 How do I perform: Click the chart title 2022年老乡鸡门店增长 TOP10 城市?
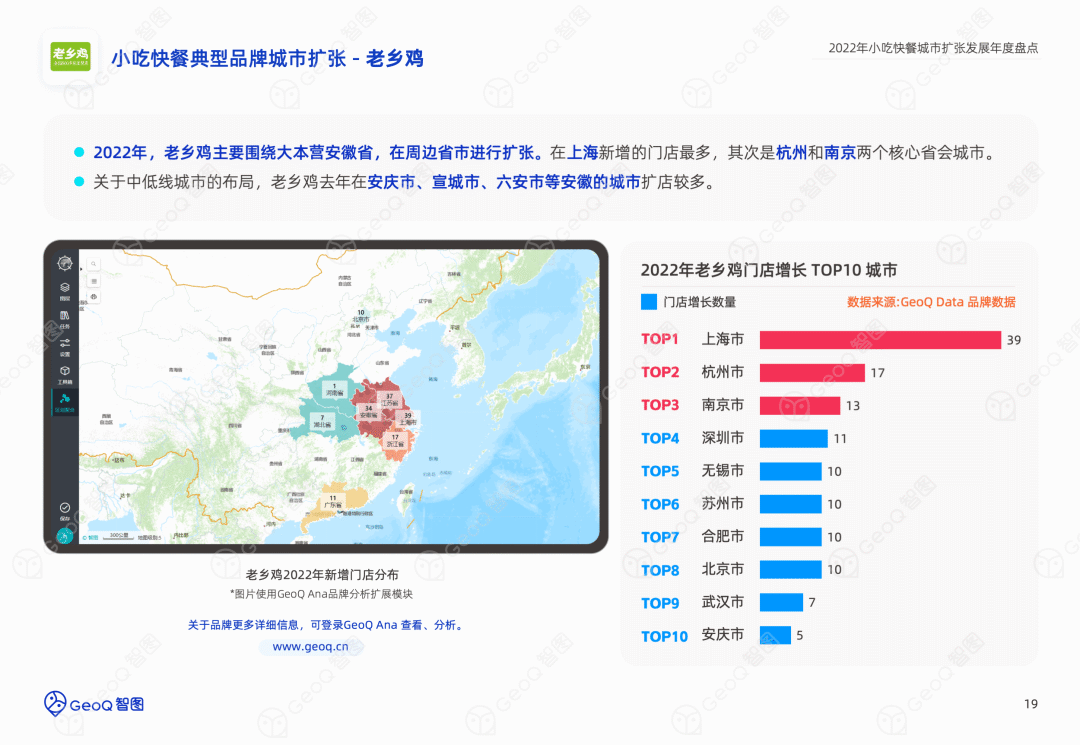point(769,270)
